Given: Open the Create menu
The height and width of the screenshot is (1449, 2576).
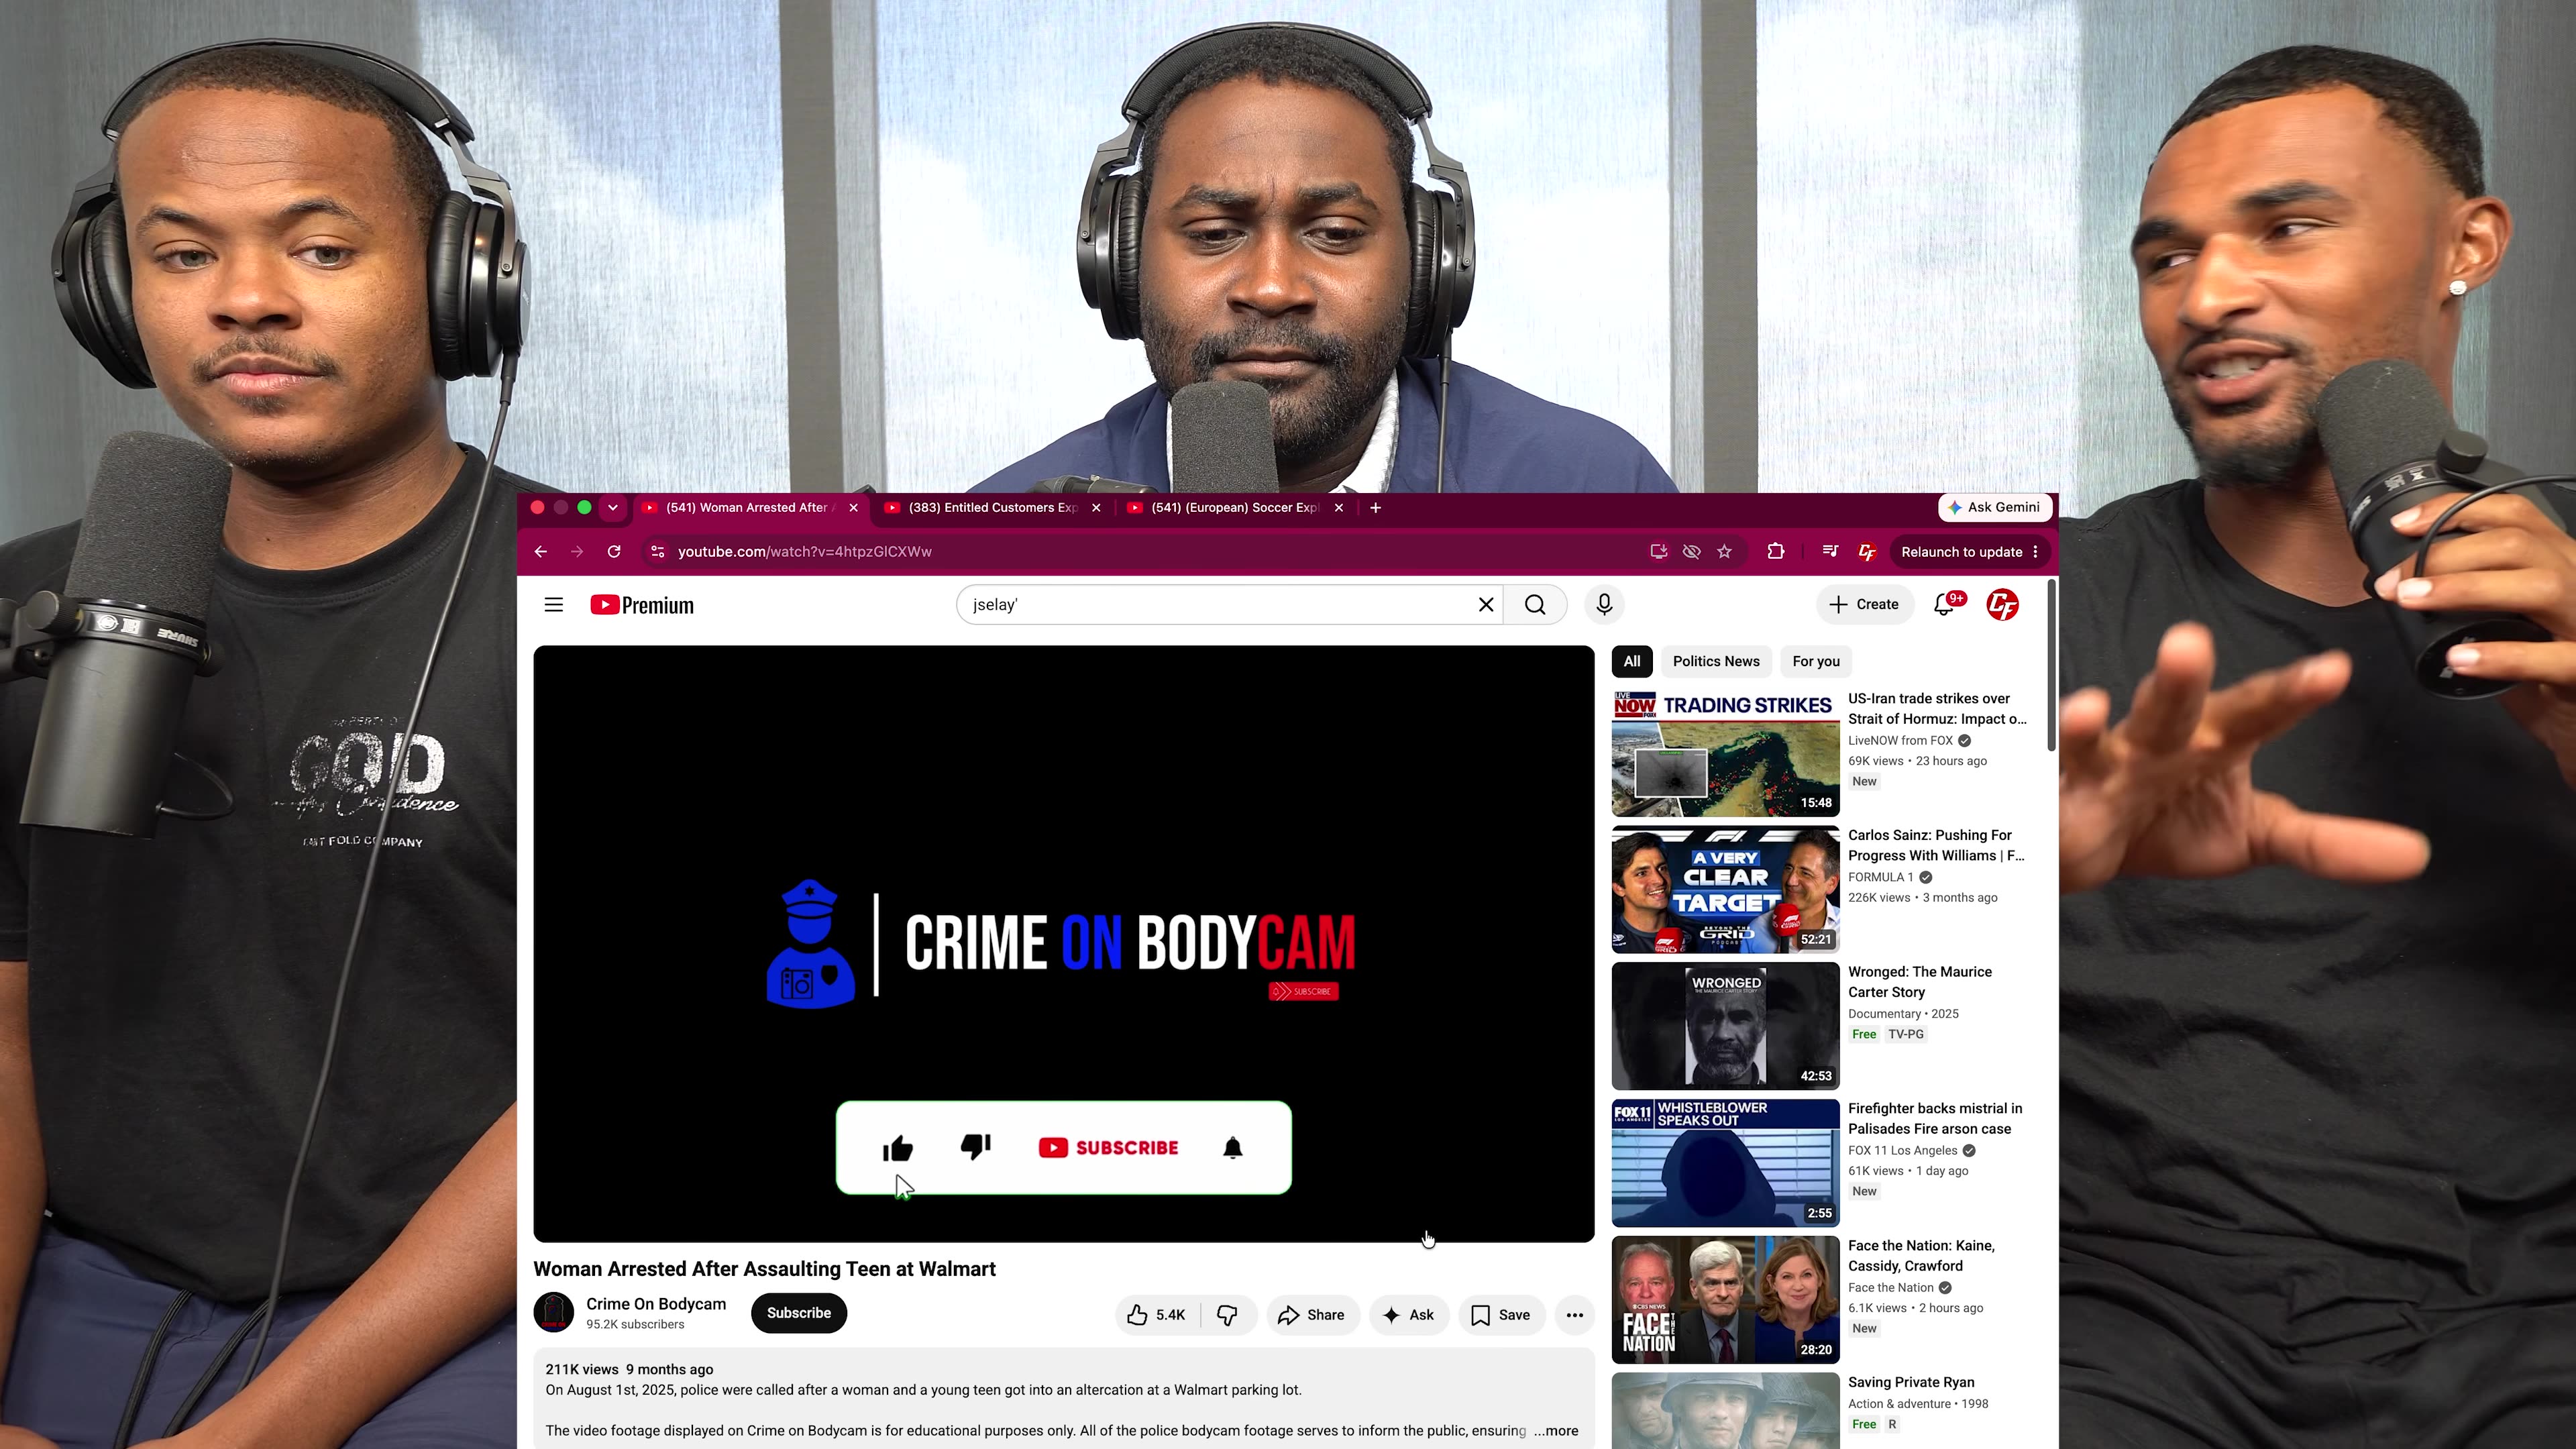Looking at the screenshot, I should (x=1865, y=605).
